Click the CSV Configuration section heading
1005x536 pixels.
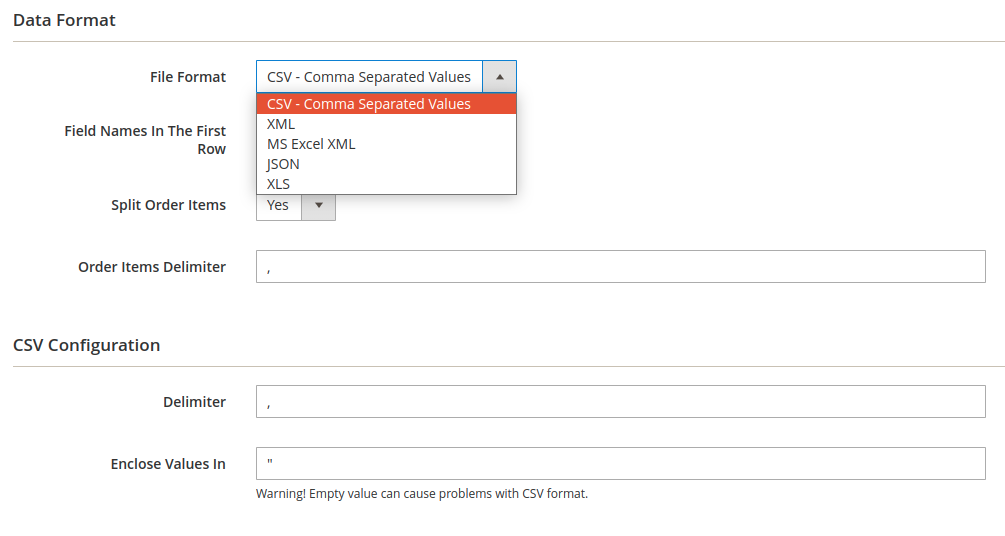pos(87,345)
